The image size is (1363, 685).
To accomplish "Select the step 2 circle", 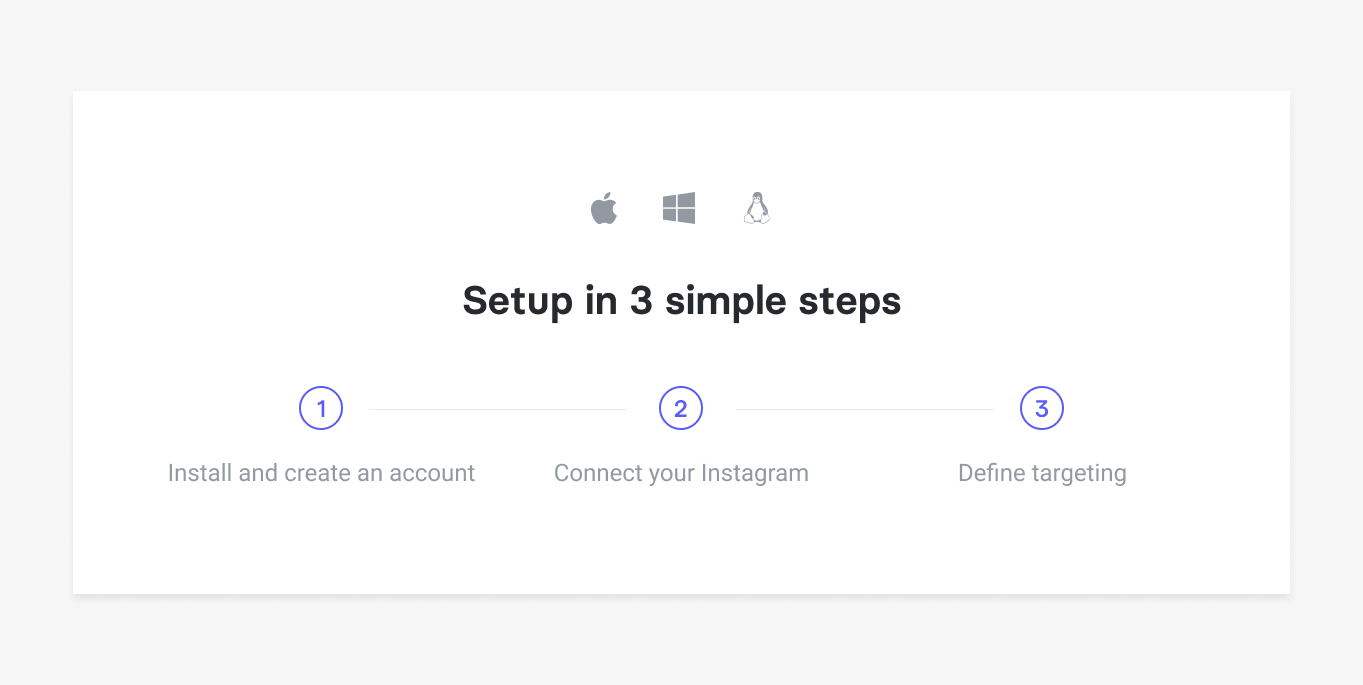I will click(x=681, y=408).
